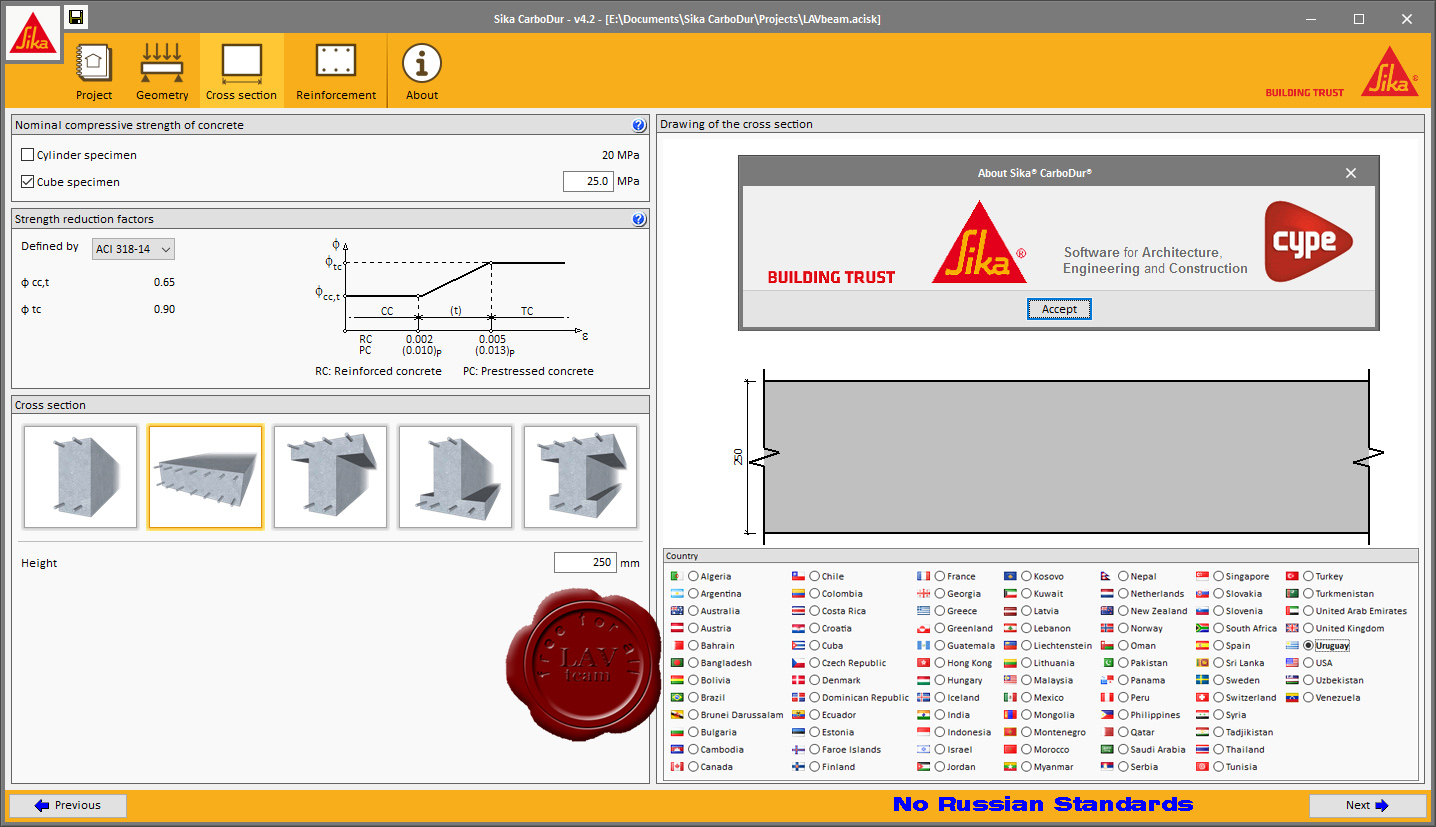Open the About info icon
1436x827 pixels.
pos(422,70)
